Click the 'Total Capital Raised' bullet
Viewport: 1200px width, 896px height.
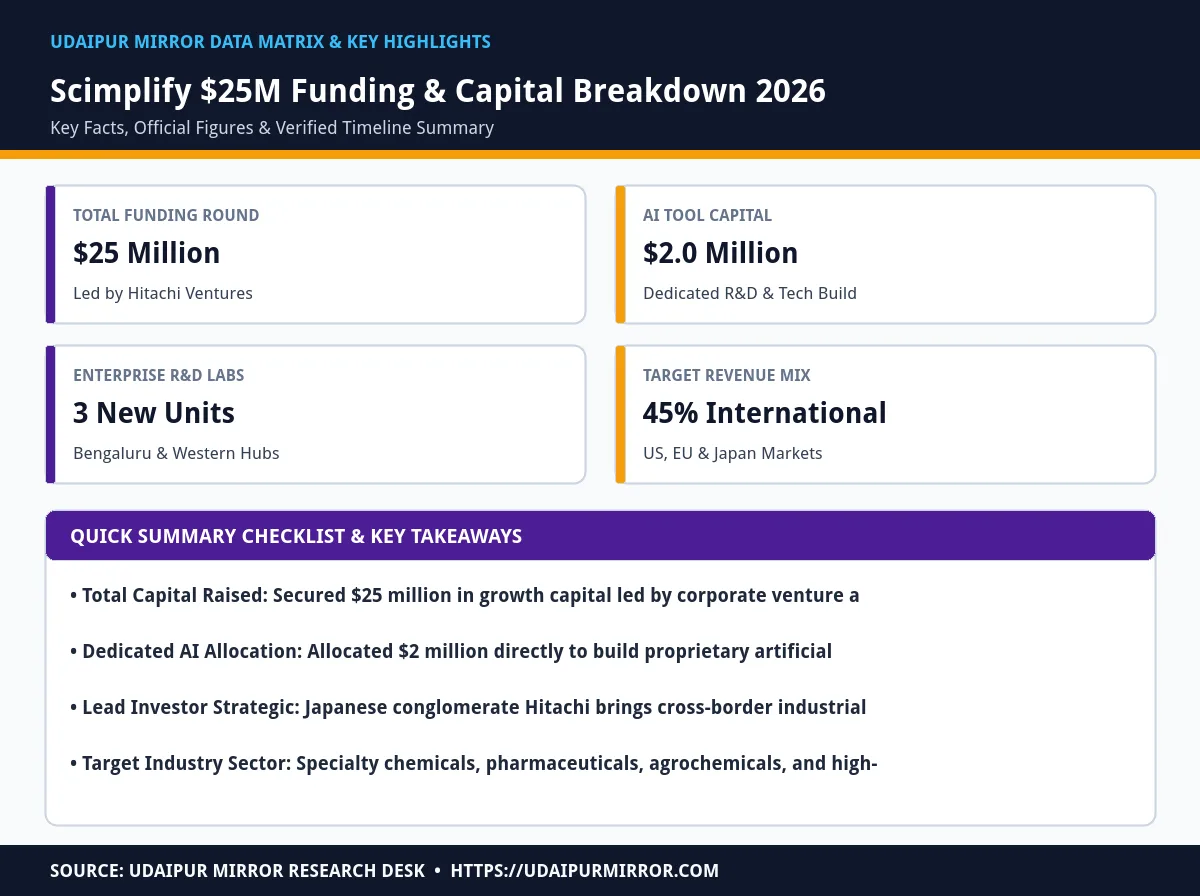click(465, 595)
